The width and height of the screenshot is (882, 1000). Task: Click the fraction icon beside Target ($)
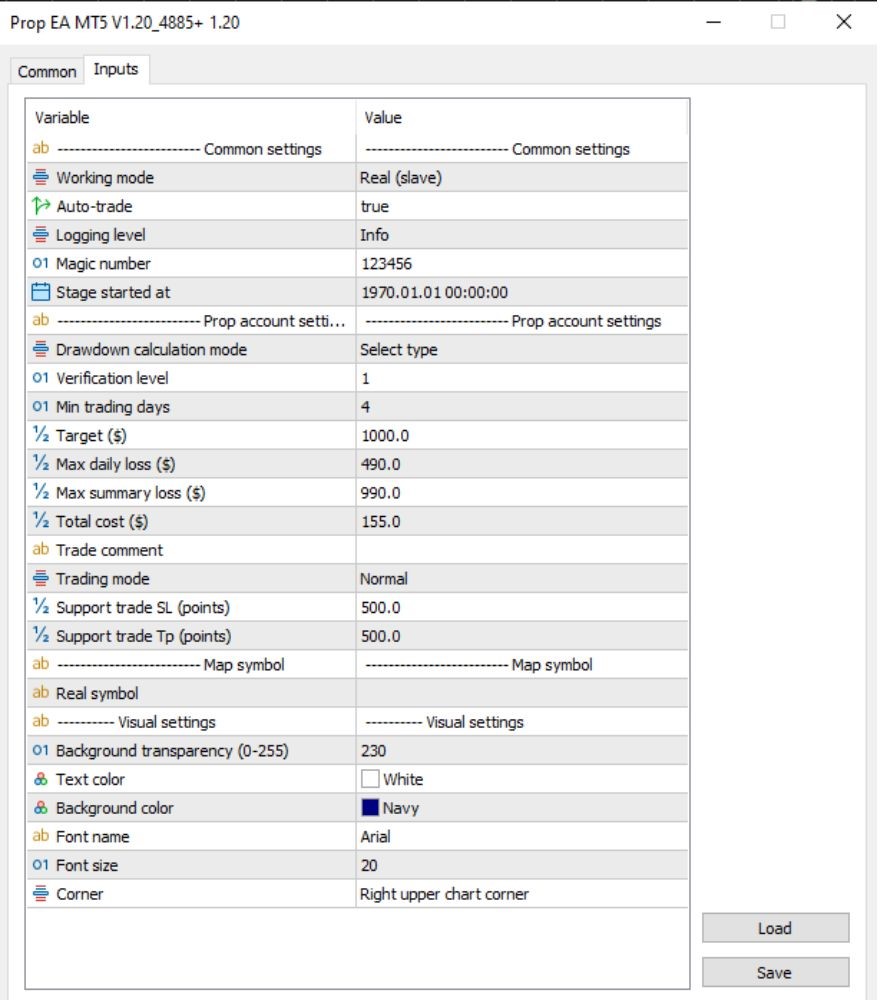(40, 435)
